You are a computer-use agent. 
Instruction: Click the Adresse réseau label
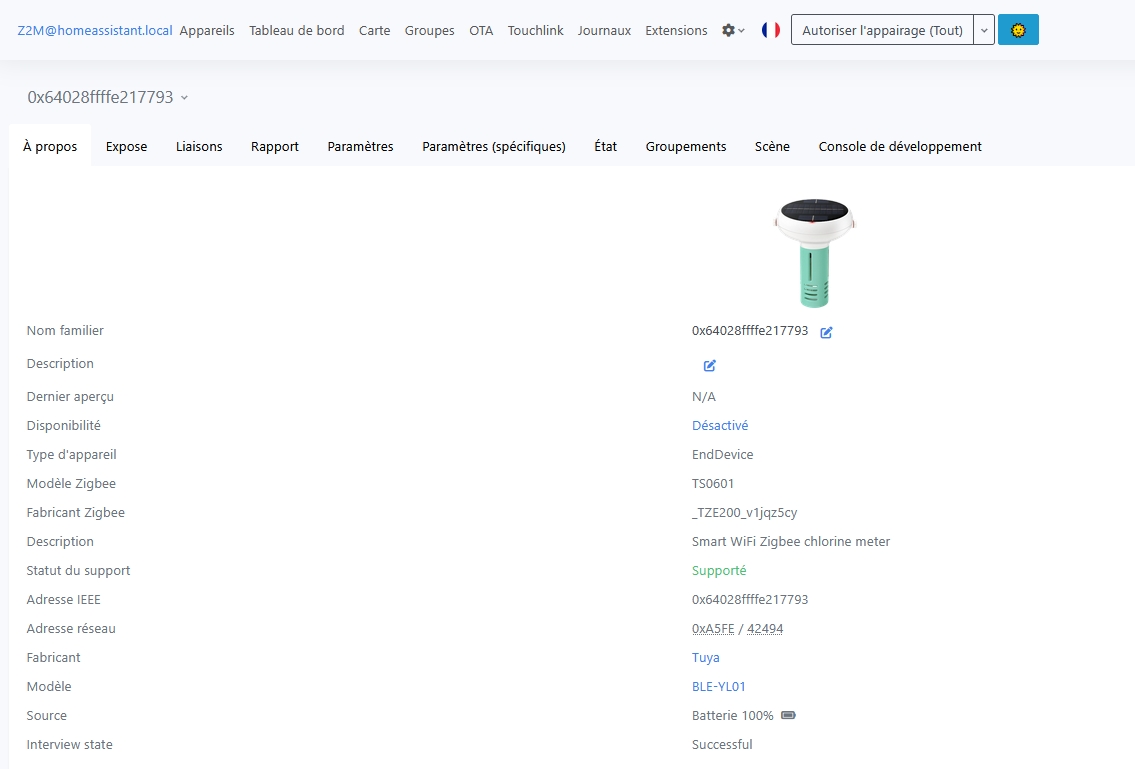point(71,629)
